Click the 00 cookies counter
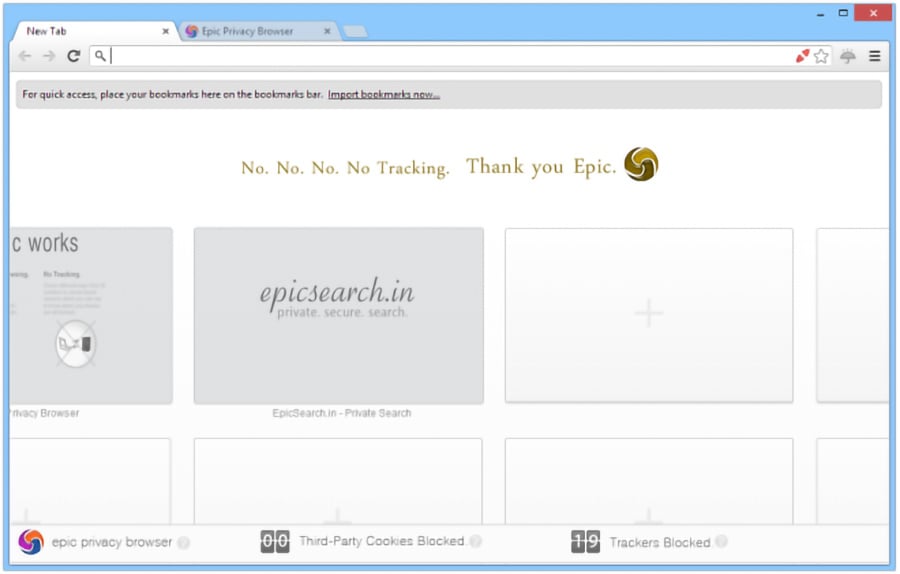The height and width of the screenshot is (574, 900). tap(275, 541)
